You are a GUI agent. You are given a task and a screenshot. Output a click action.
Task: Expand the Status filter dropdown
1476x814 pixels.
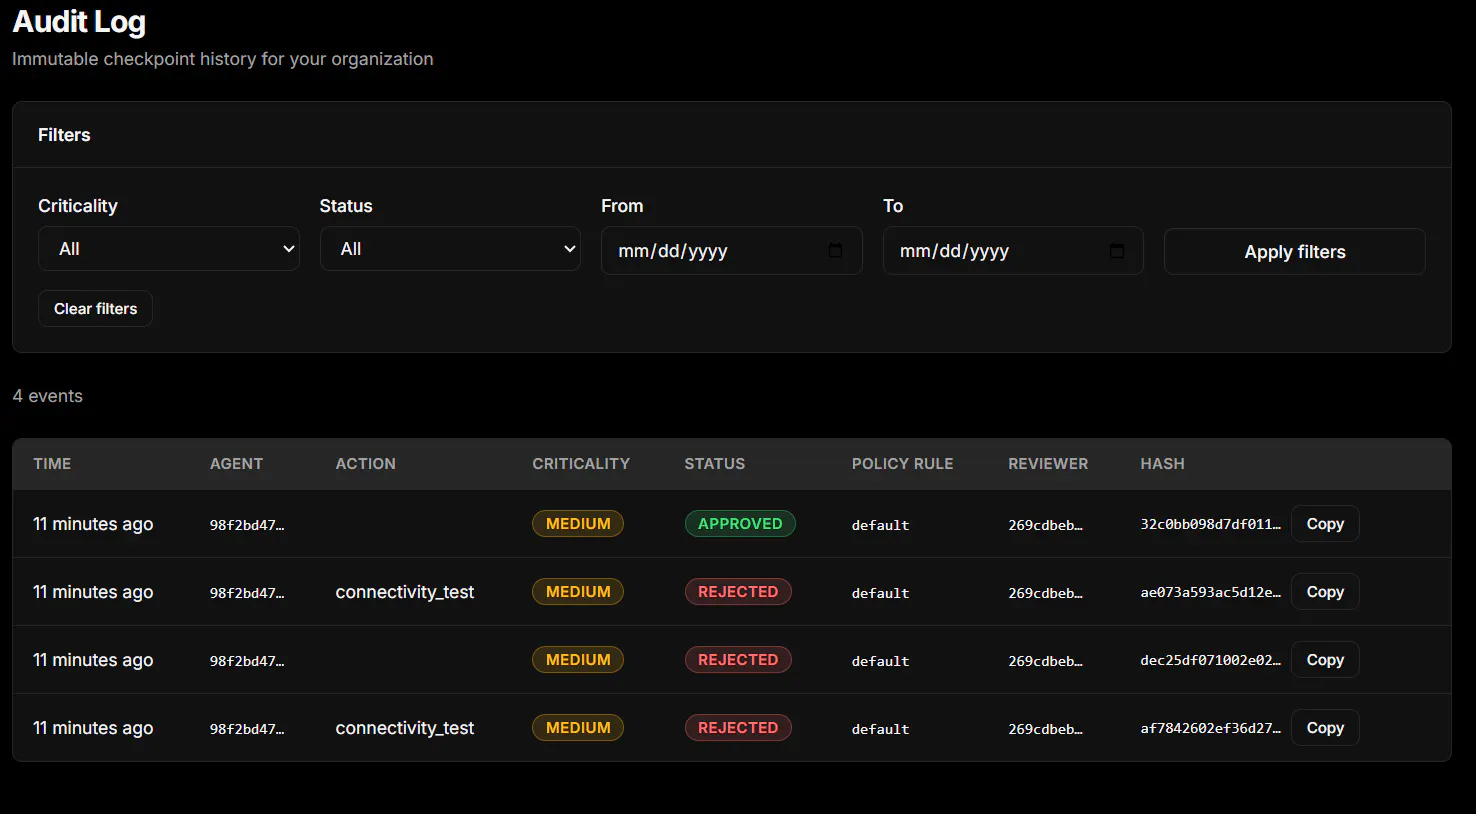pyautogui.click(x=450, y=249)
